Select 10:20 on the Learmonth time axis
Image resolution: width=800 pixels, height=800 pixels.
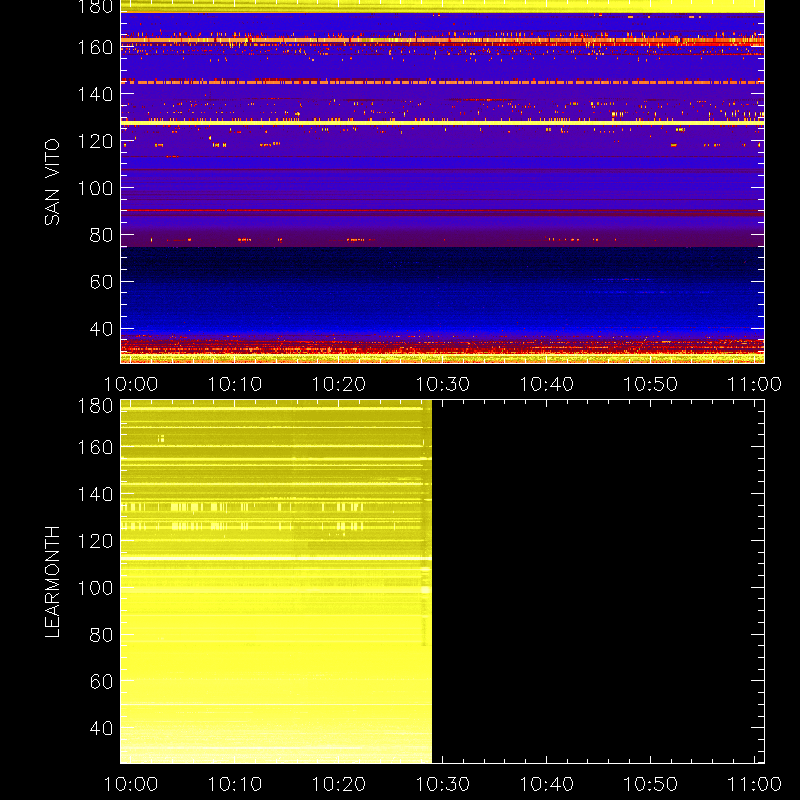[339, 784]
